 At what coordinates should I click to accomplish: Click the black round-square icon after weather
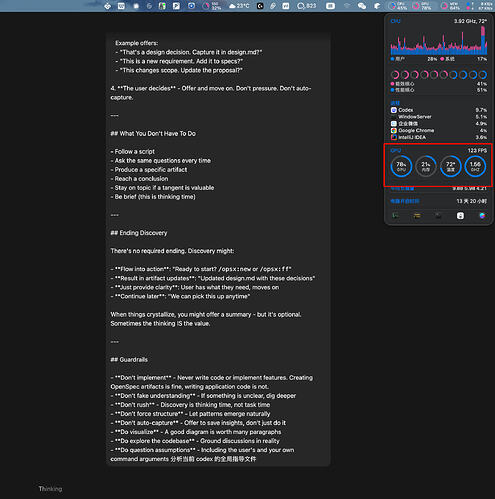tap(260, 6)
